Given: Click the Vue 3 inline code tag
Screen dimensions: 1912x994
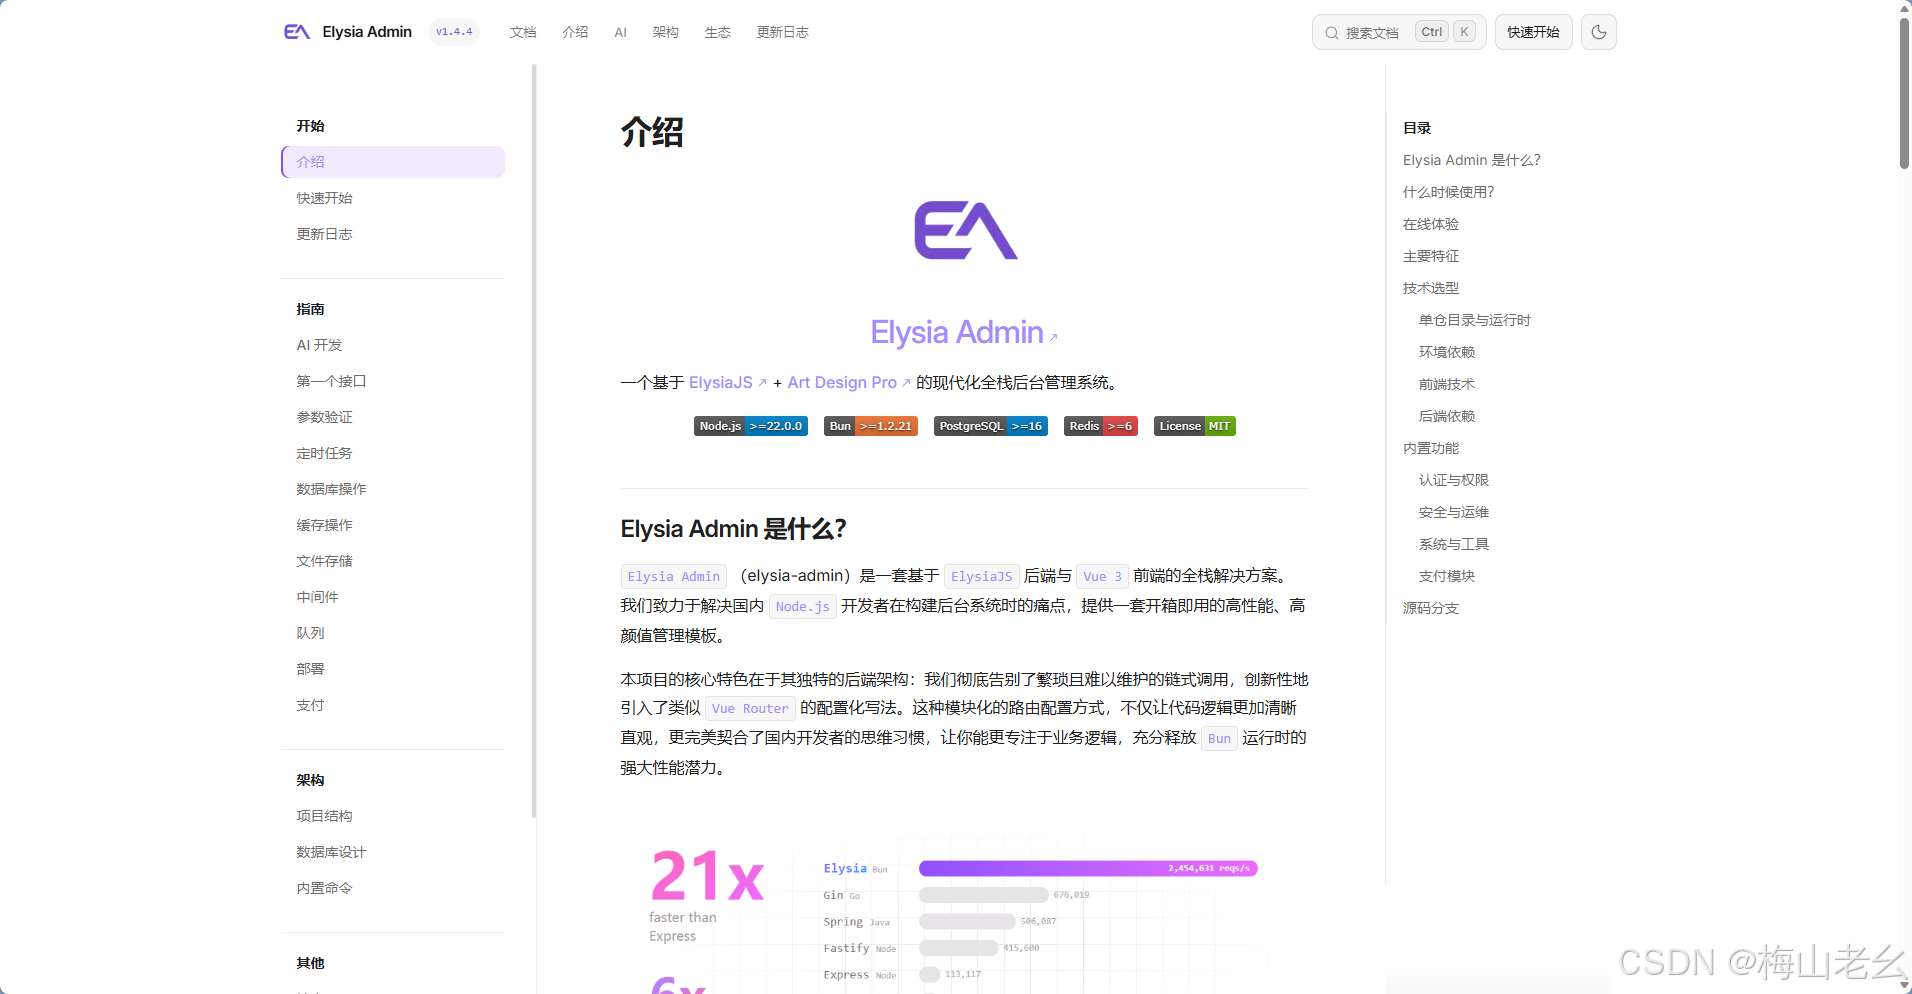Looking at the screenshot, I should click(x=1102, y=576).
